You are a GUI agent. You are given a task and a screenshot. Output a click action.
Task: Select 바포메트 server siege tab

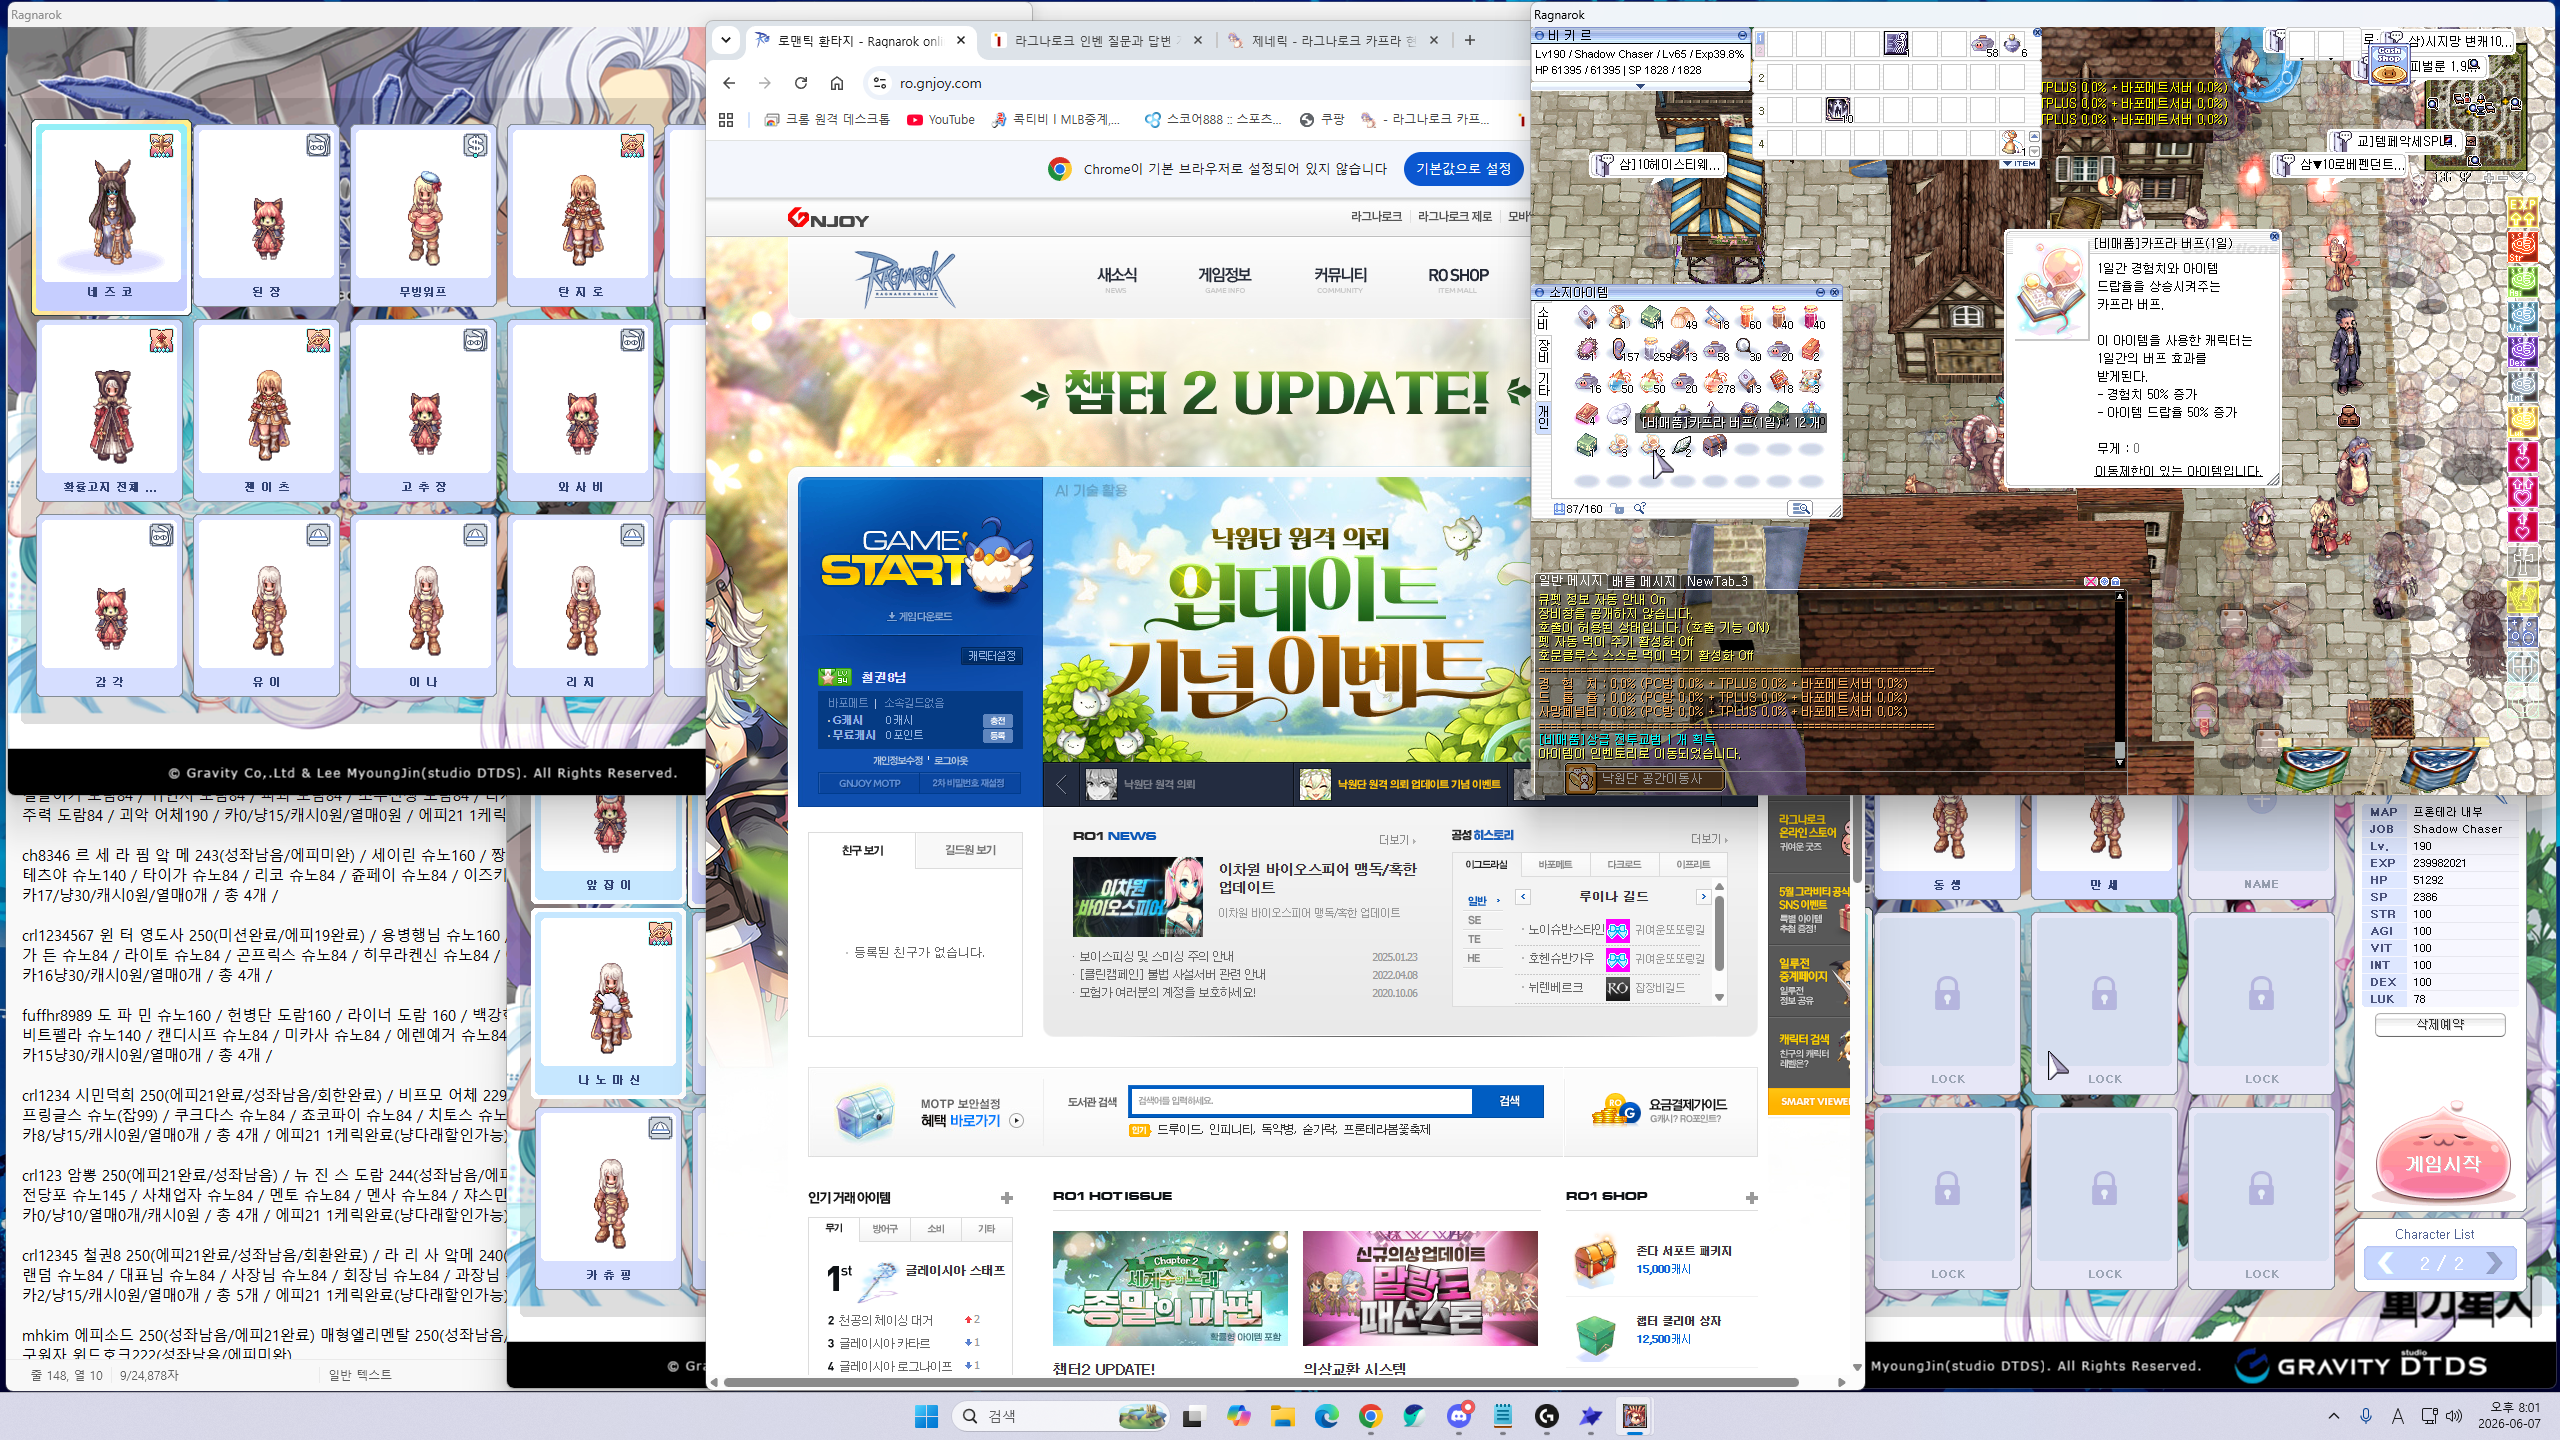1555,864
